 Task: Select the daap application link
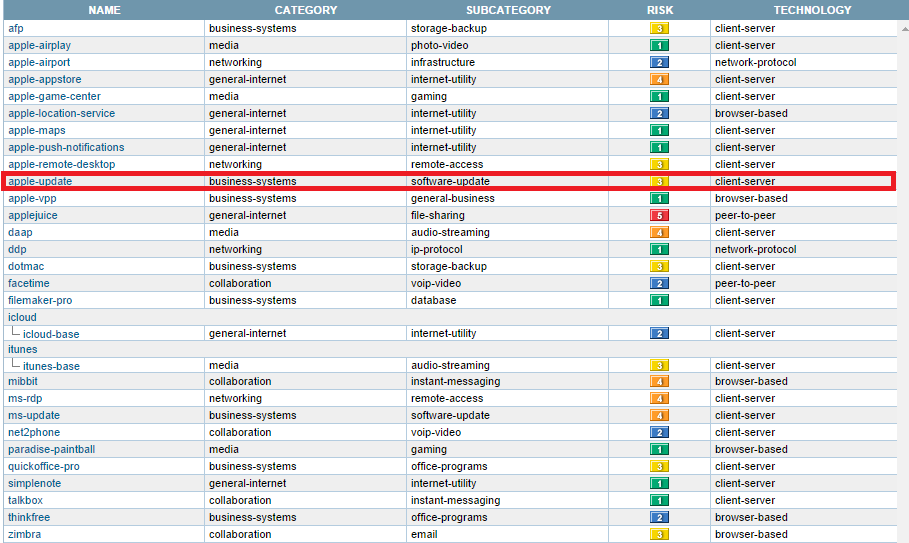coord(20,232)
